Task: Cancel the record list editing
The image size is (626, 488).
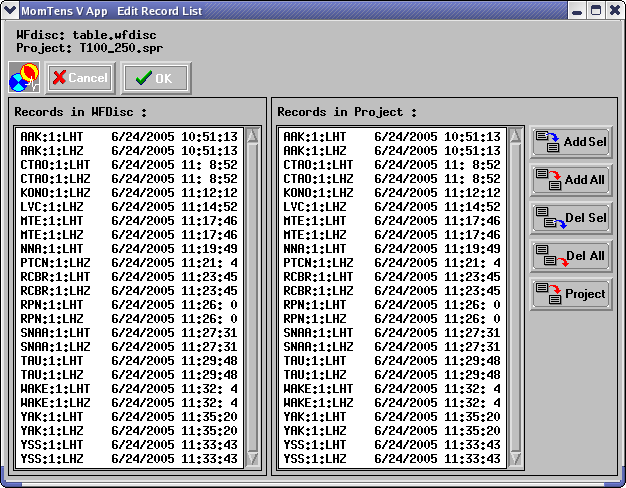Action: click(80, 78)
